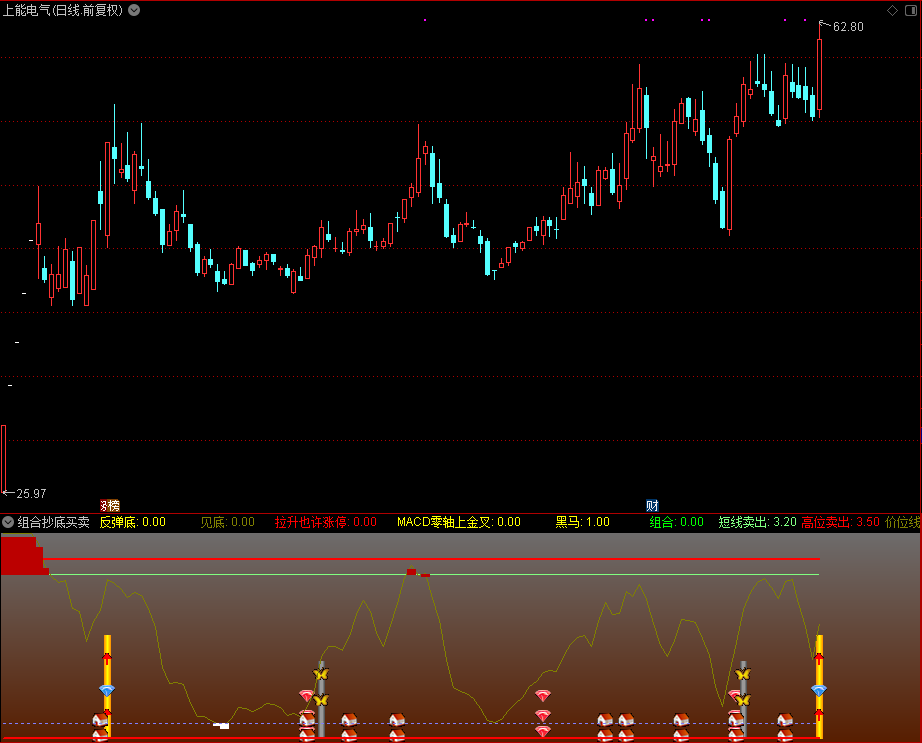Click blue diamond on the first yellow signal bar

click(x=106, y=690)
